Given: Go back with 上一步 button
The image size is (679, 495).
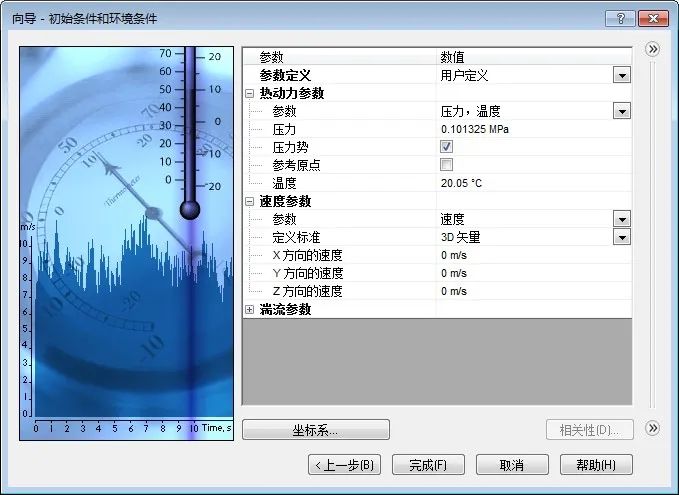Looking at the screenshot, I should pyautogui.click(x=344, y=465).
